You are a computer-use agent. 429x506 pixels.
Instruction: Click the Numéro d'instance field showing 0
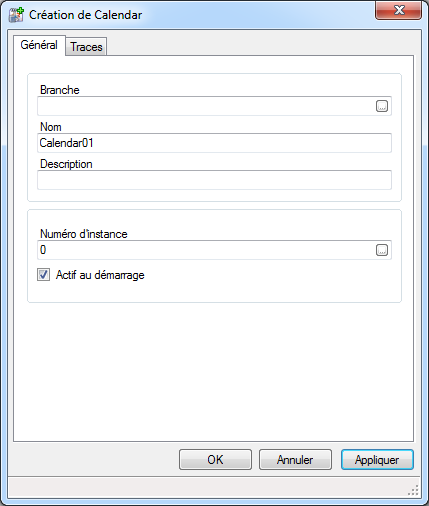point(206,250)
